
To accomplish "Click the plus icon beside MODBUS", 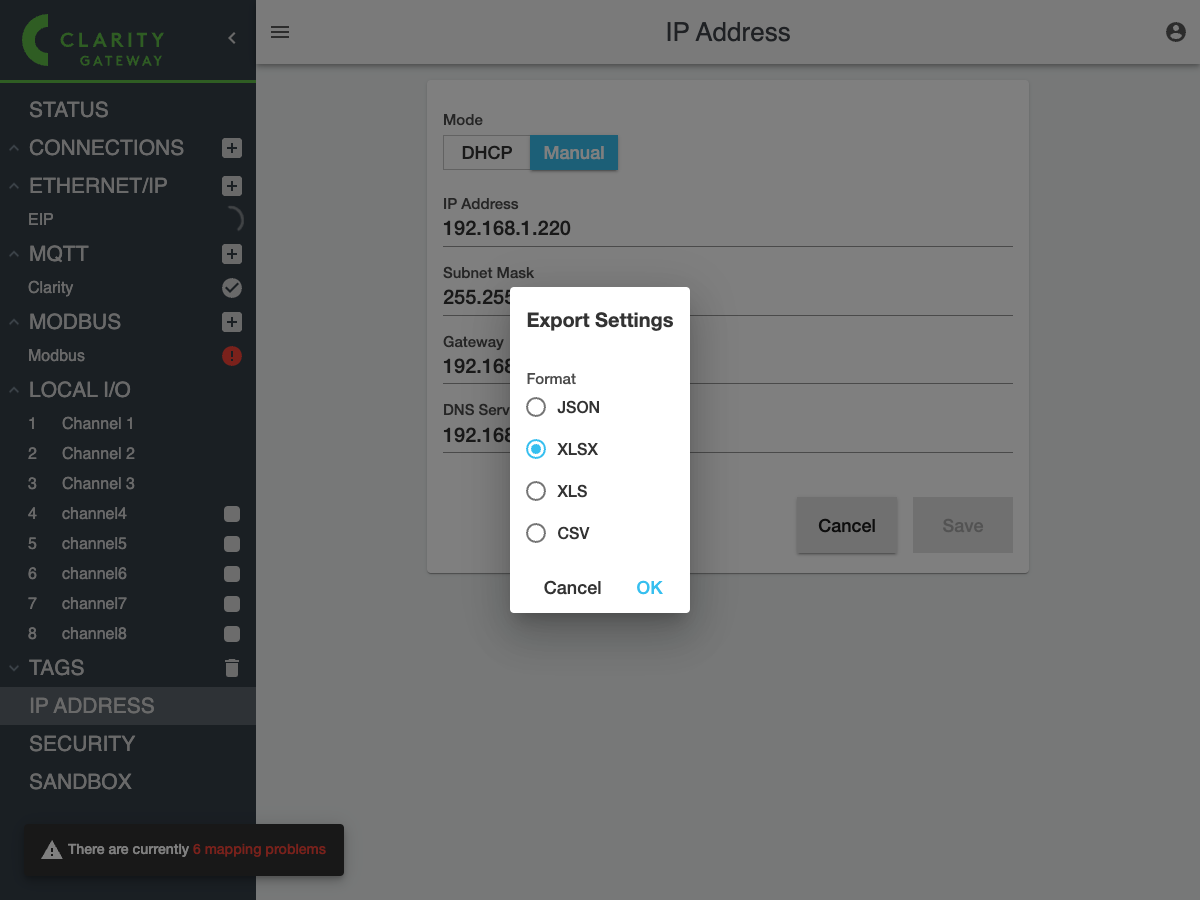I will coord(231,322).
